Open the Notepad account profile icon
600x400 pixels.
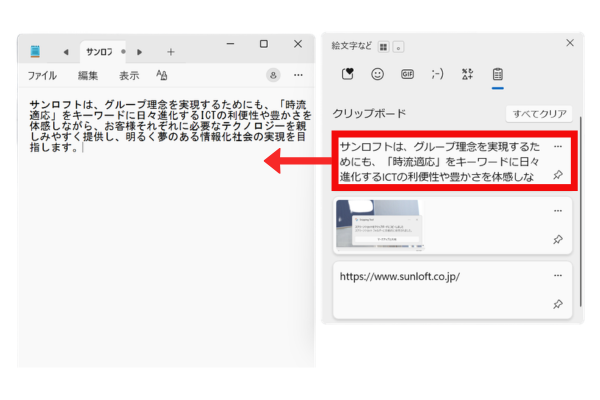(272, 75)
